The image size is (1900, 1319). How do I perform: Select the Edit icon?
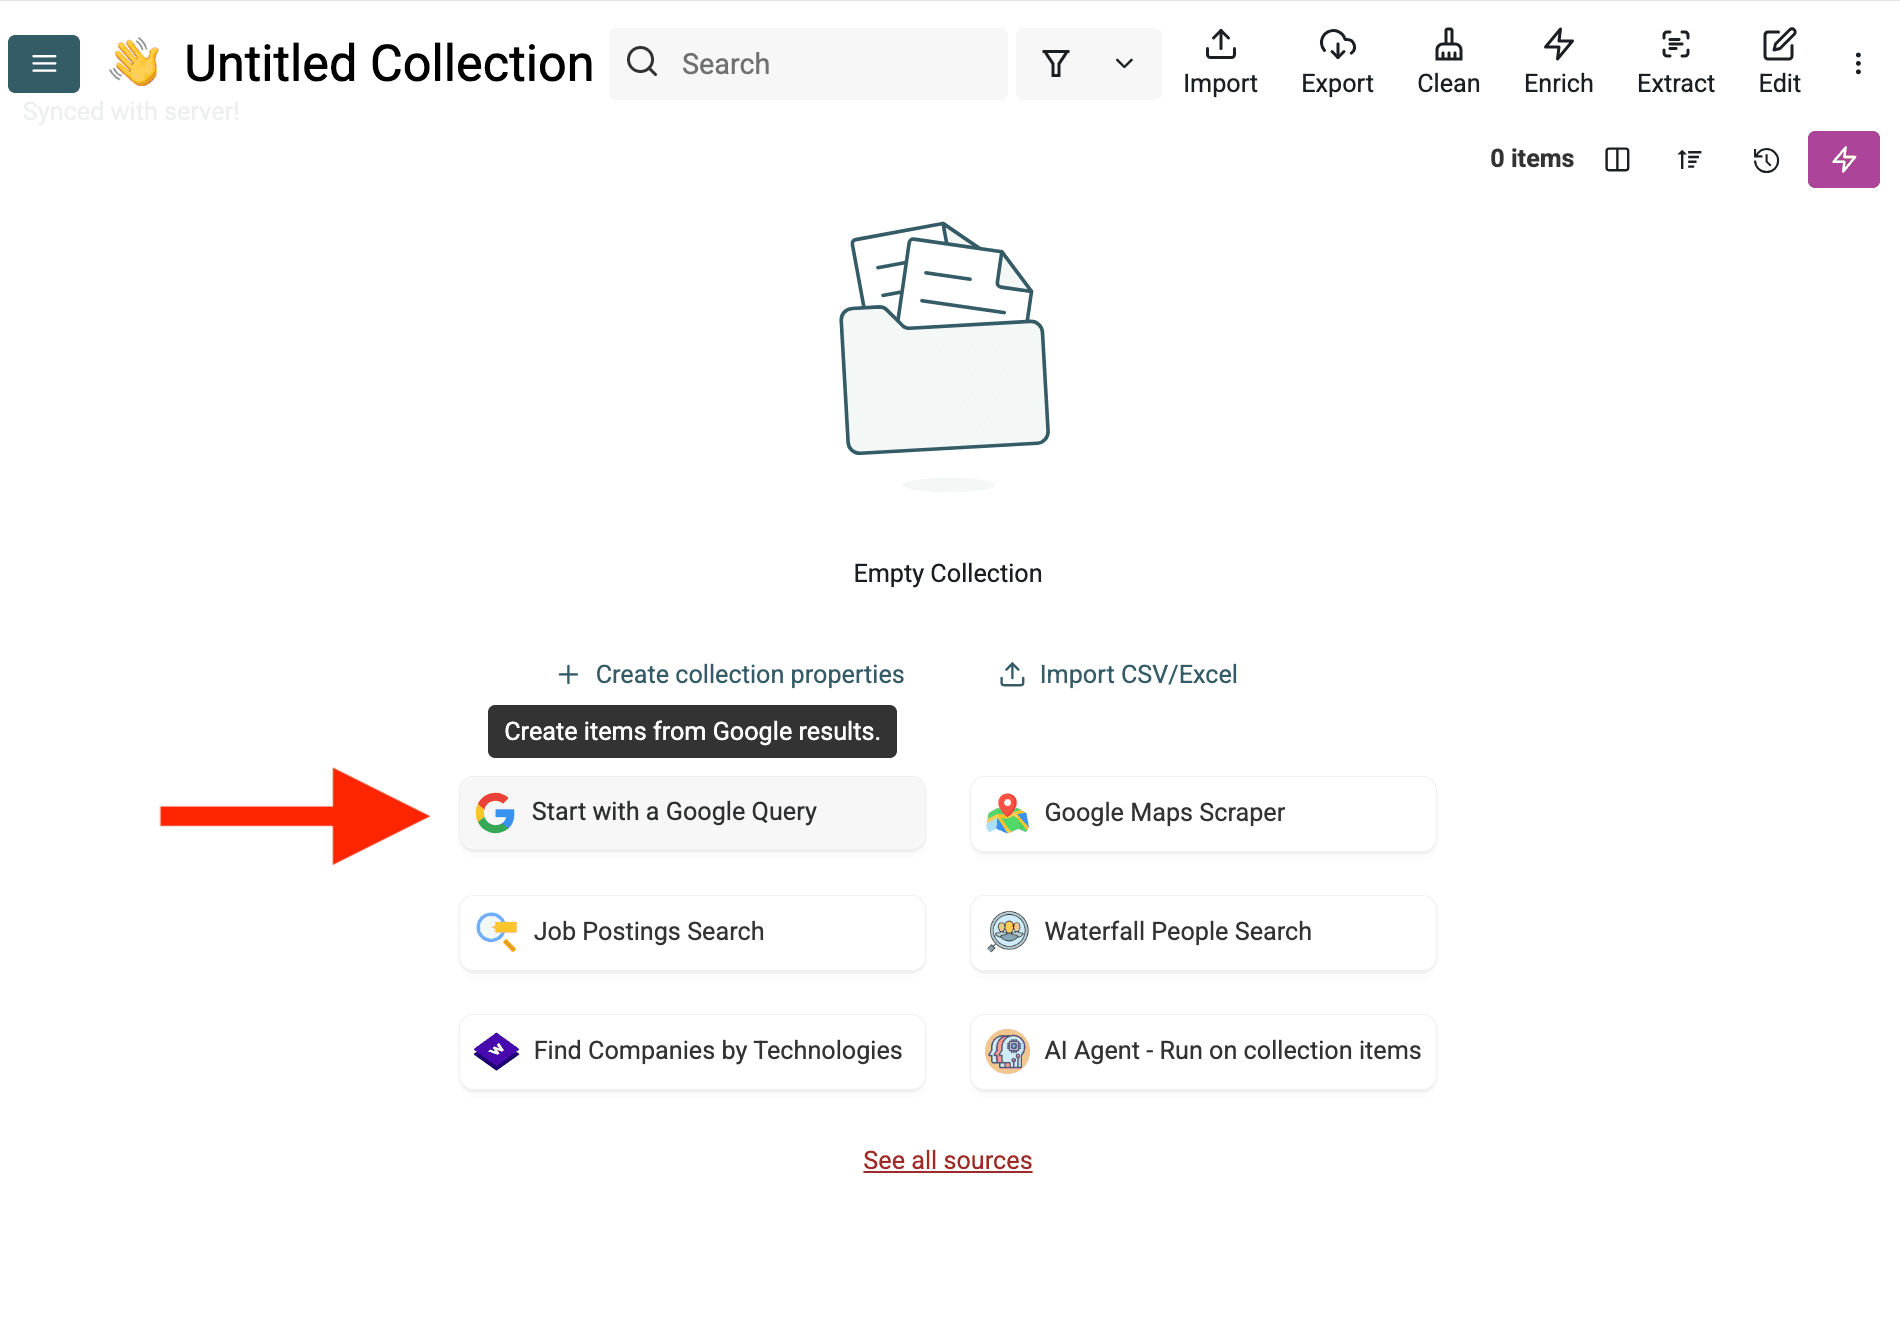[x=1778, y=62]
